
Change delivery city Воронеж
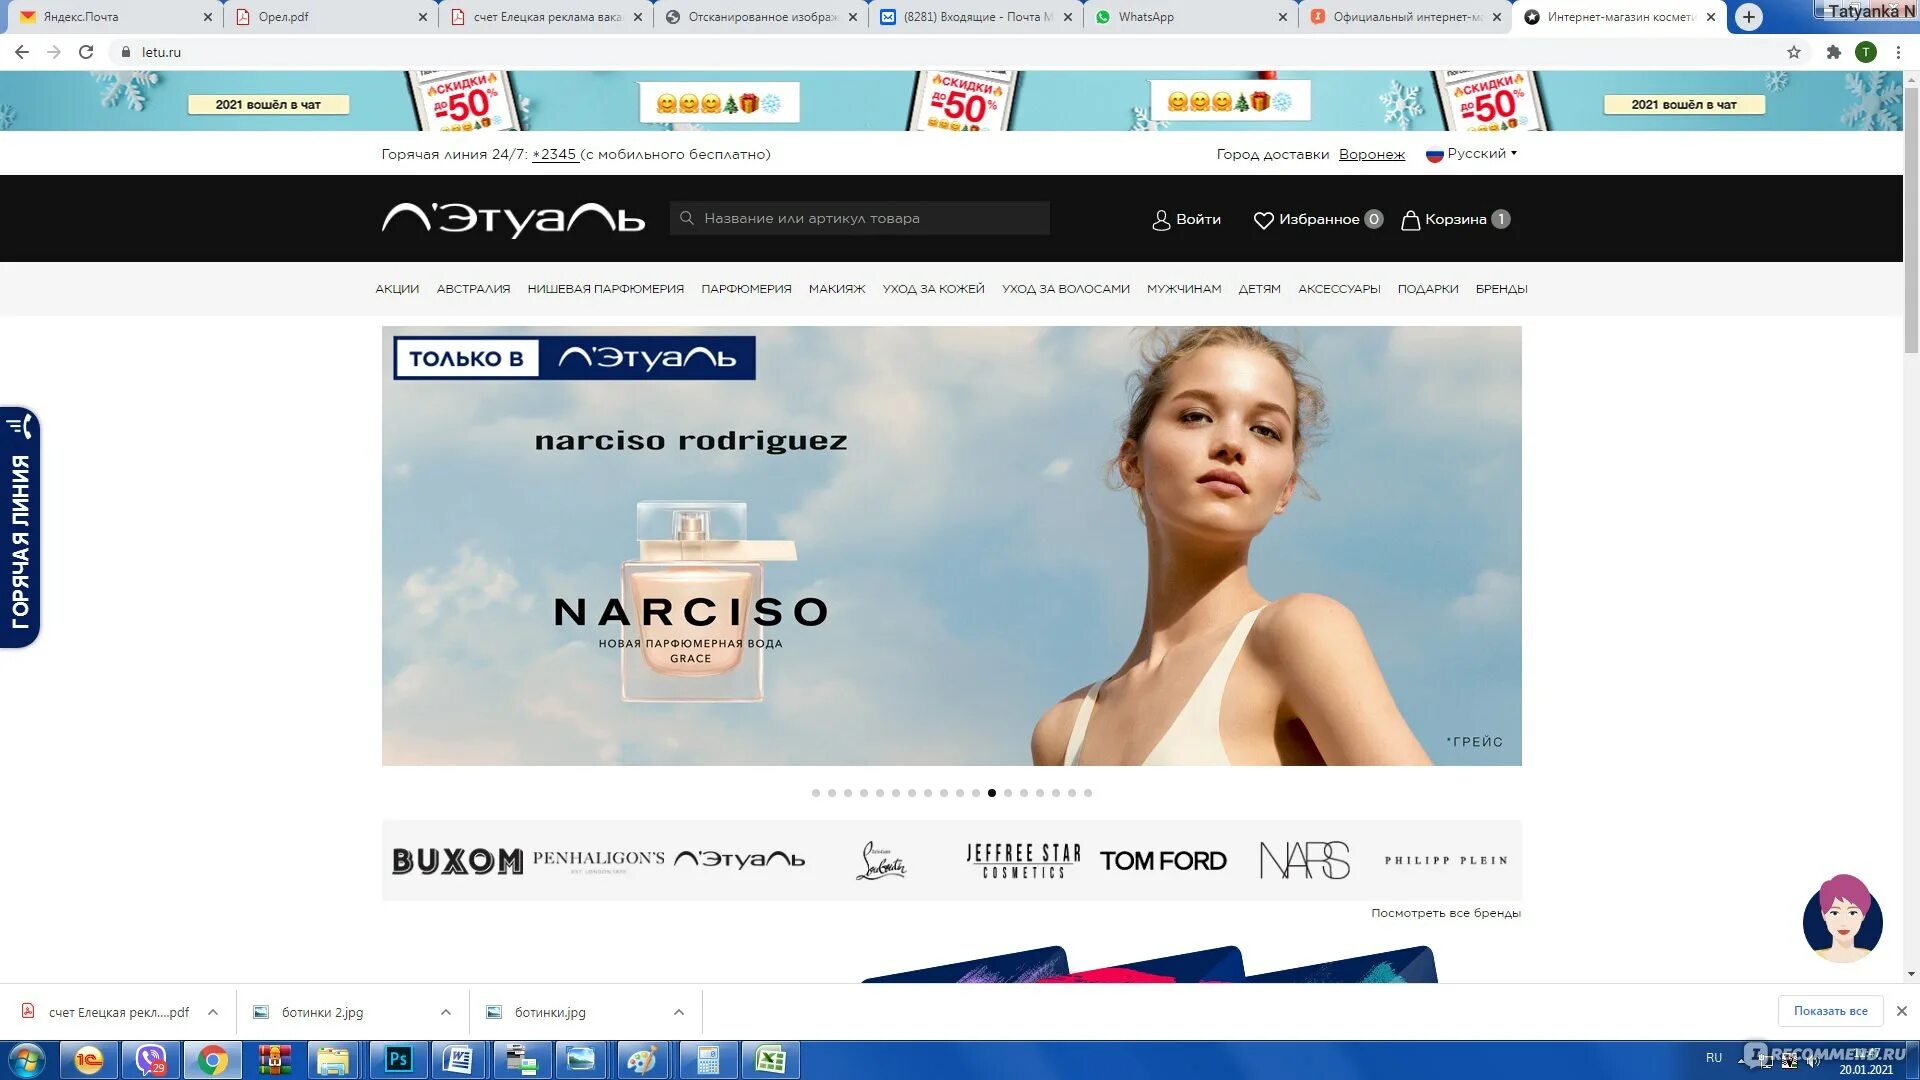click(x=1371, y=154)
